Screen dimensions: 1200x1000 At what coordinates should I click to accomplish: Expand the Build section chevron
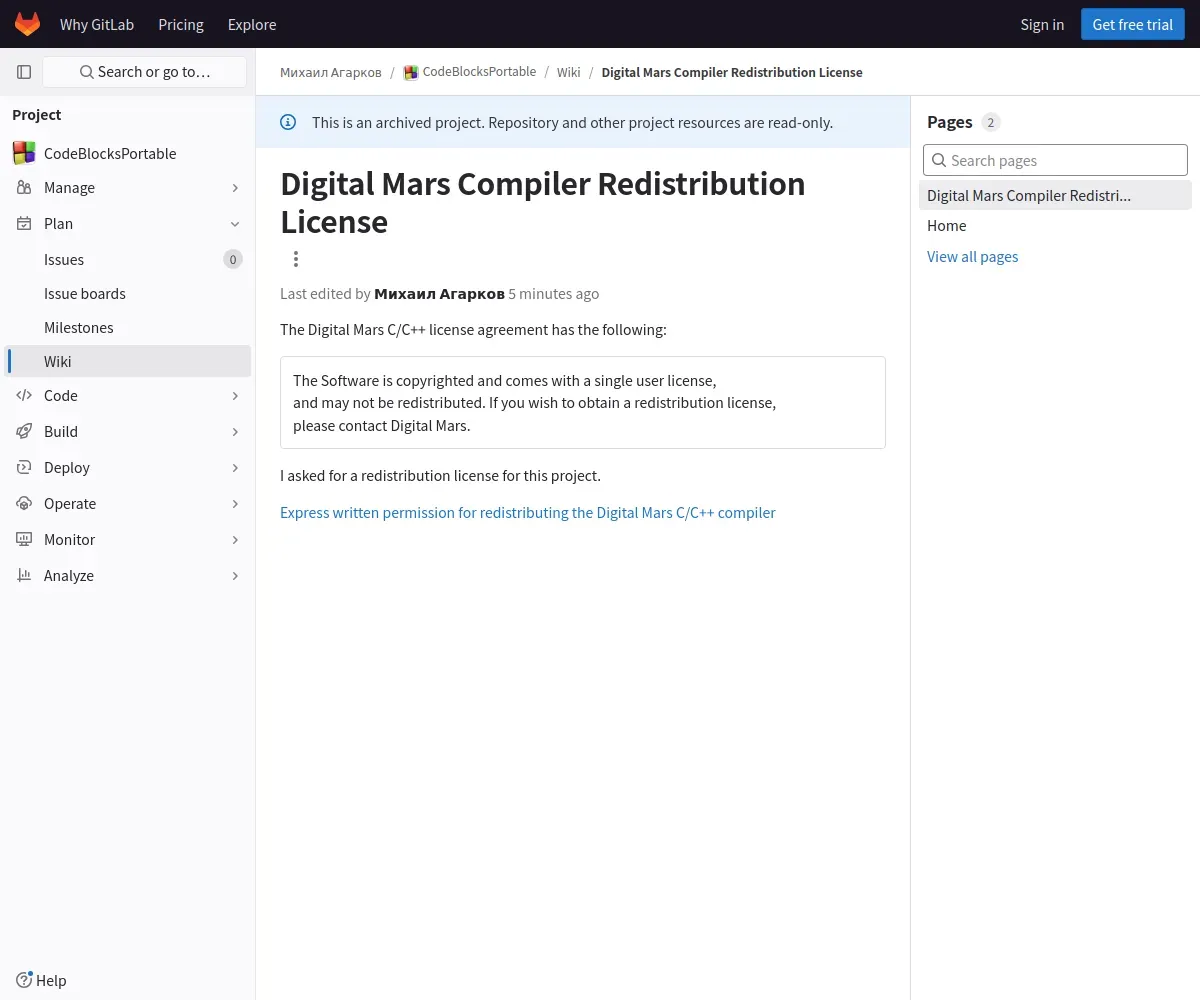[235, 432]
